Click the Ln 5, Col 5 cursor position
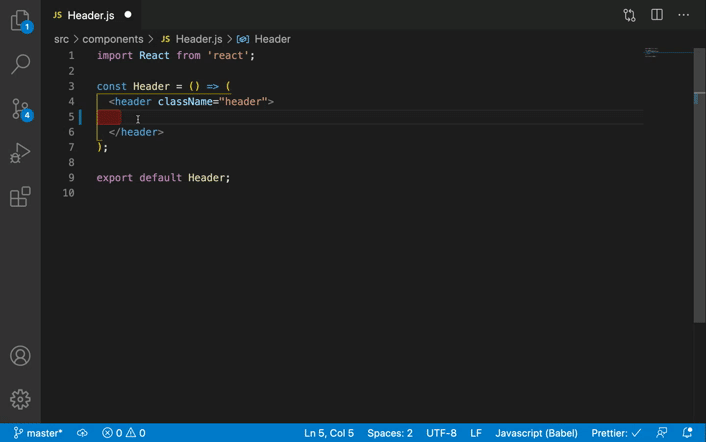Viewport: 706px width, 442px height. click(x=329, y=433)
